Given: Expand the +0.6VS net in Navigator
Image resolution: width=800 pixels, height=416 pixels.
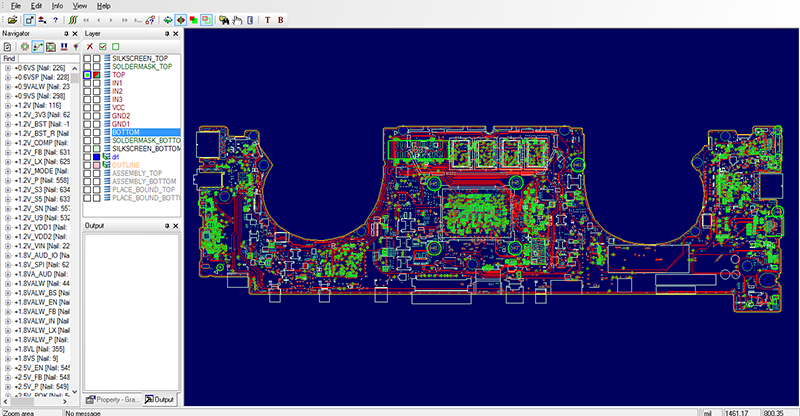Looking at the screenshot, I should coord(8,68).
